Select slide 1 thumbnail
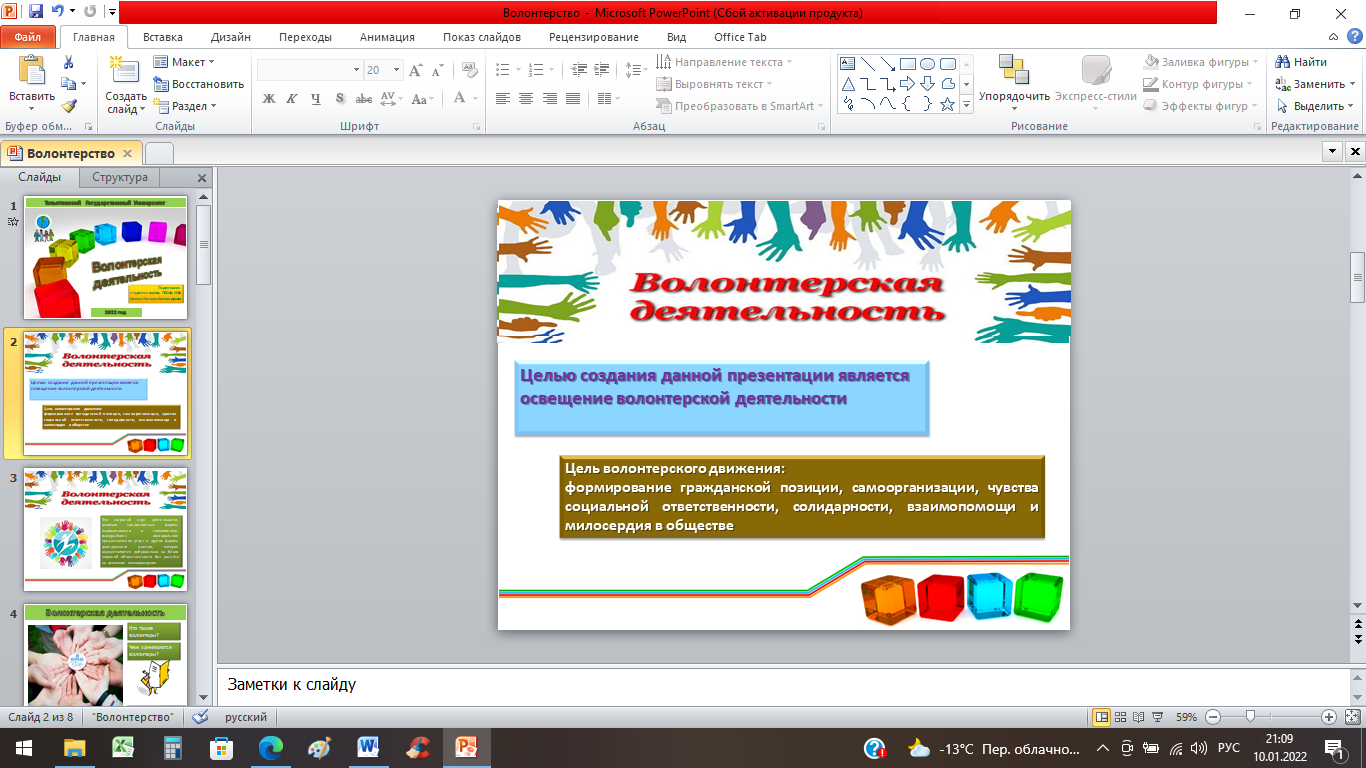1366x768 pixels. pos(105,258)
